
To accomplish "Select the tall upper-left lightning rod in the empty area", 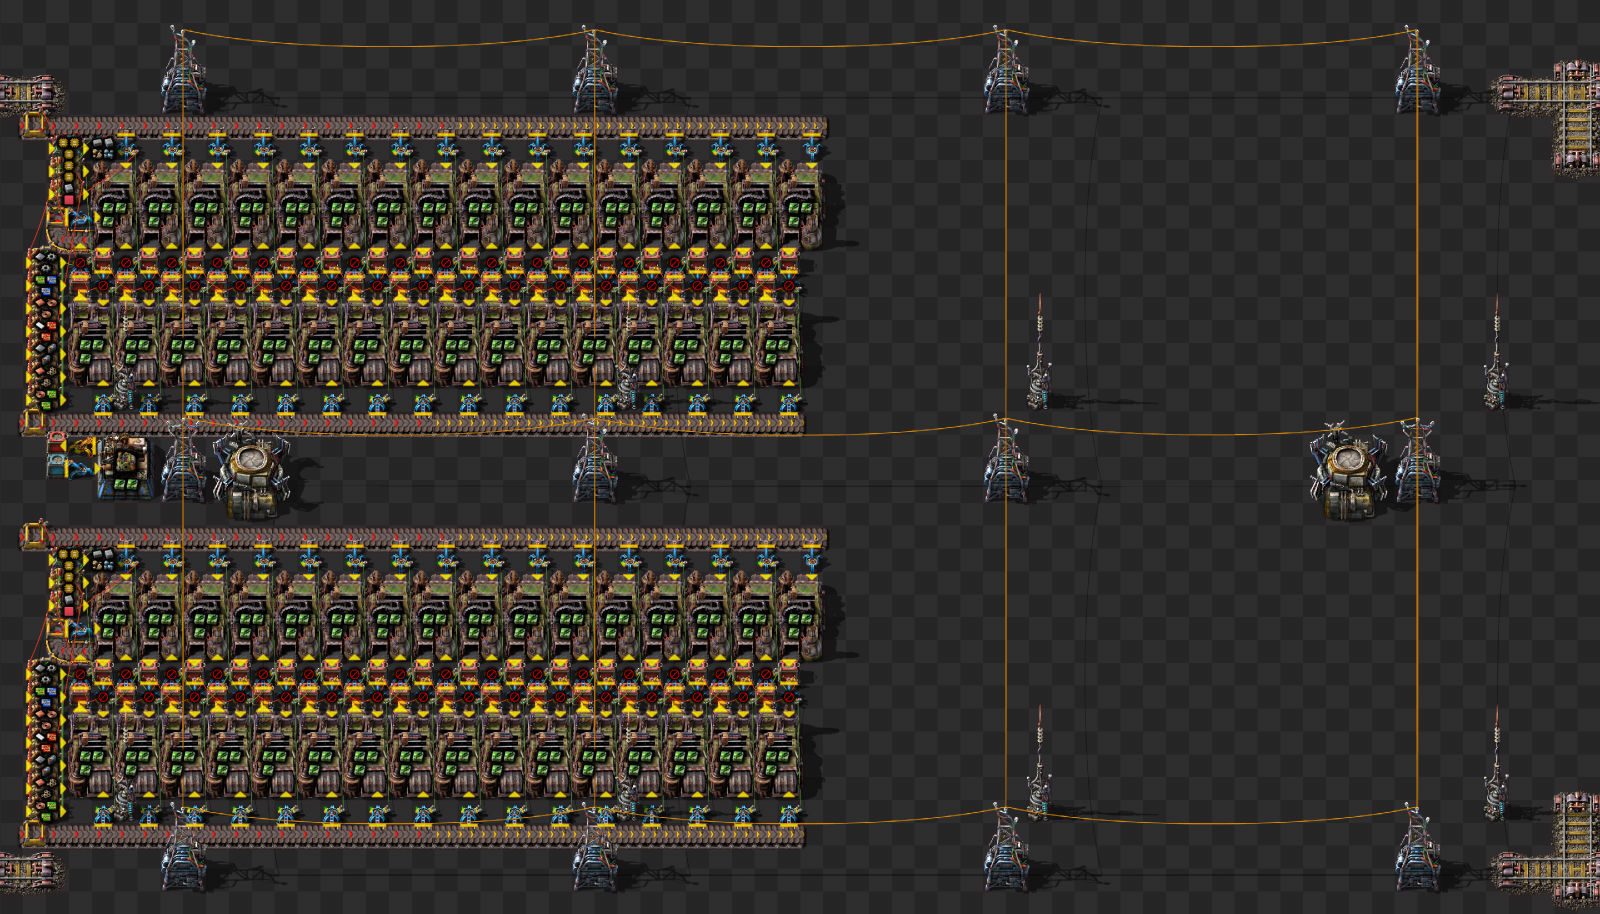I will pyautogui.click(x=1039, y=352).
